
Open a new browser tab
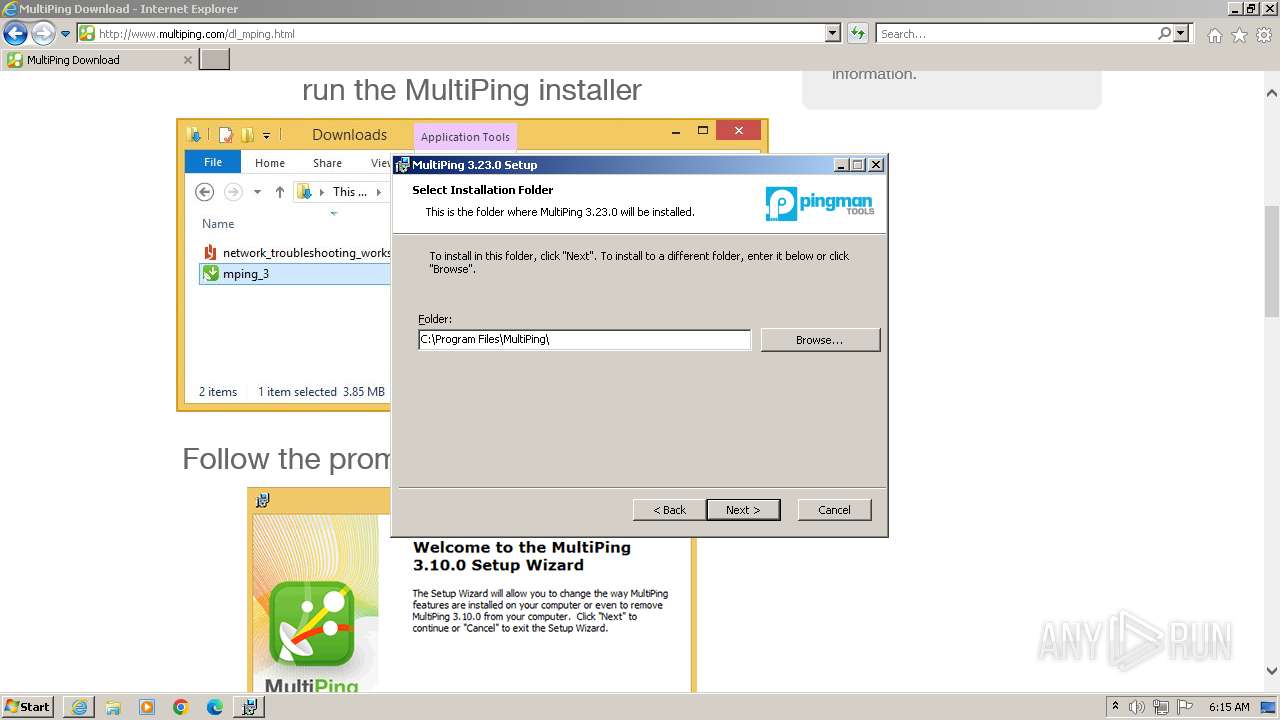[215, 60]
